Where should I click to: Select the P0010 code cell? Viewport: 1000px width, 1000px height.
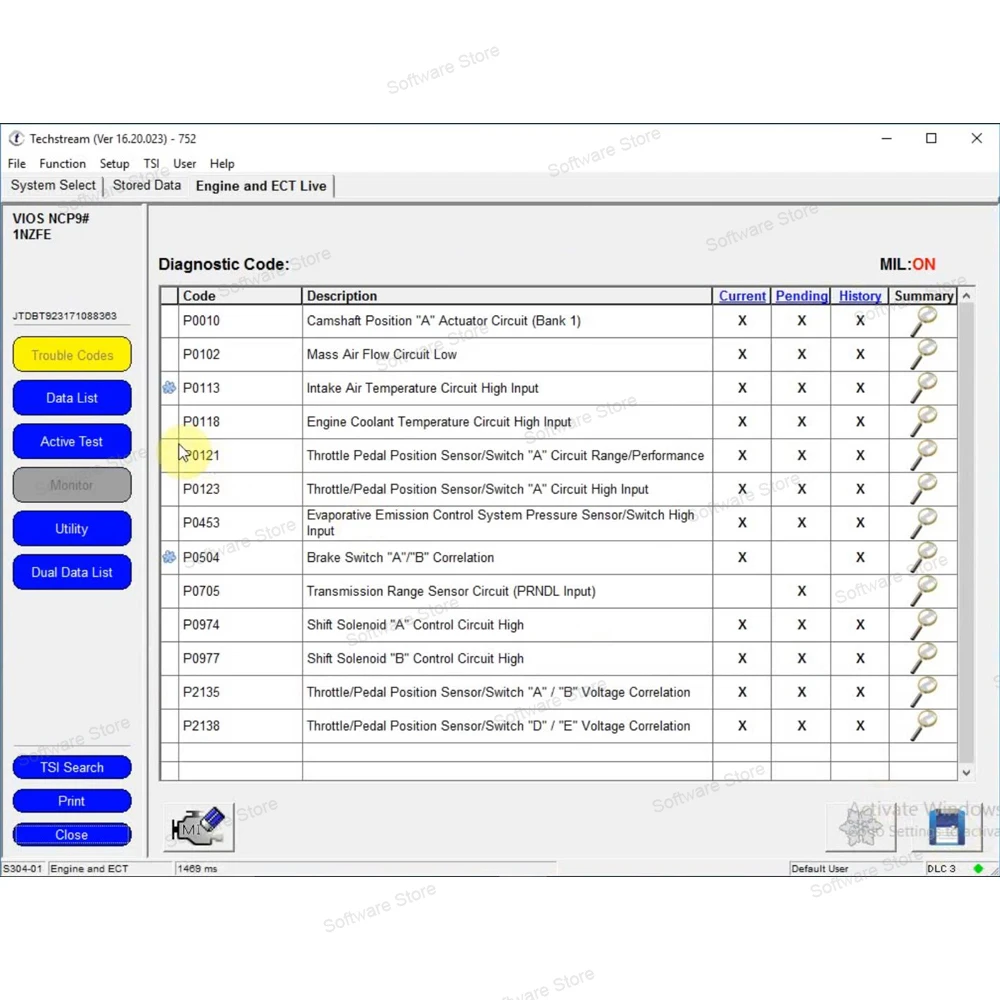[240, 321]
